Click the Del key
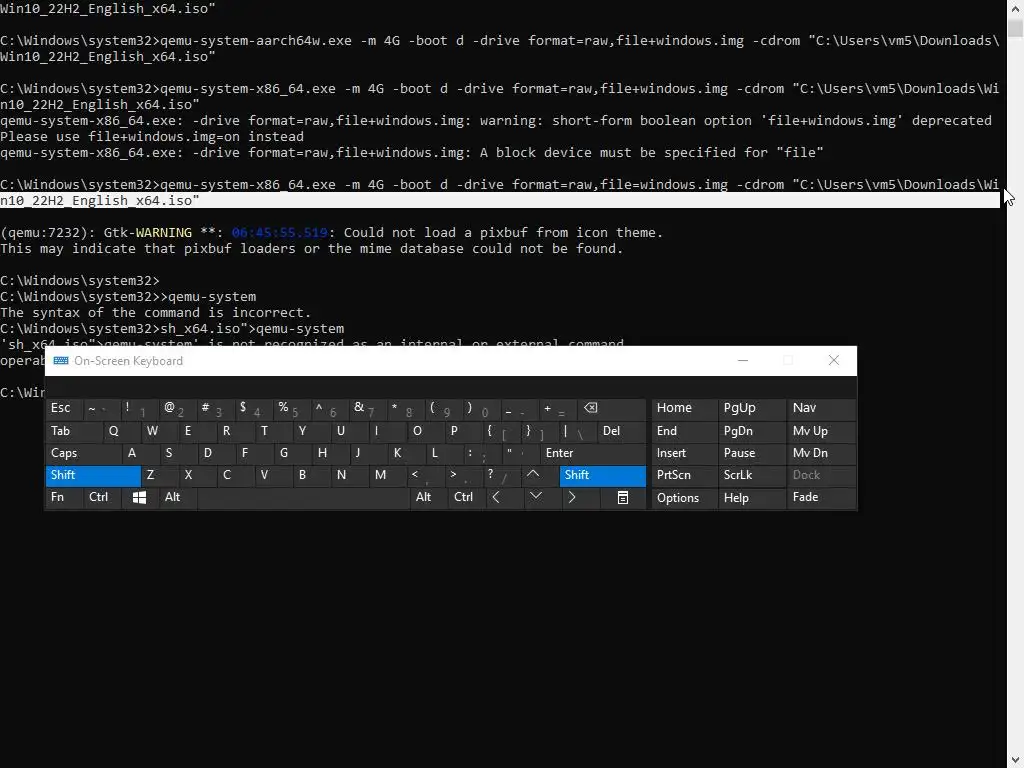 tap(622, 431)
